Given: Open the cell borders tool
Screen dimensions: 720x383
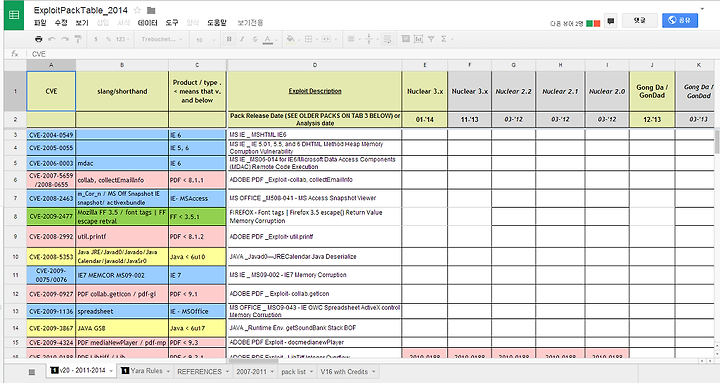Looking at the screenshot, I should pos(309,39).
